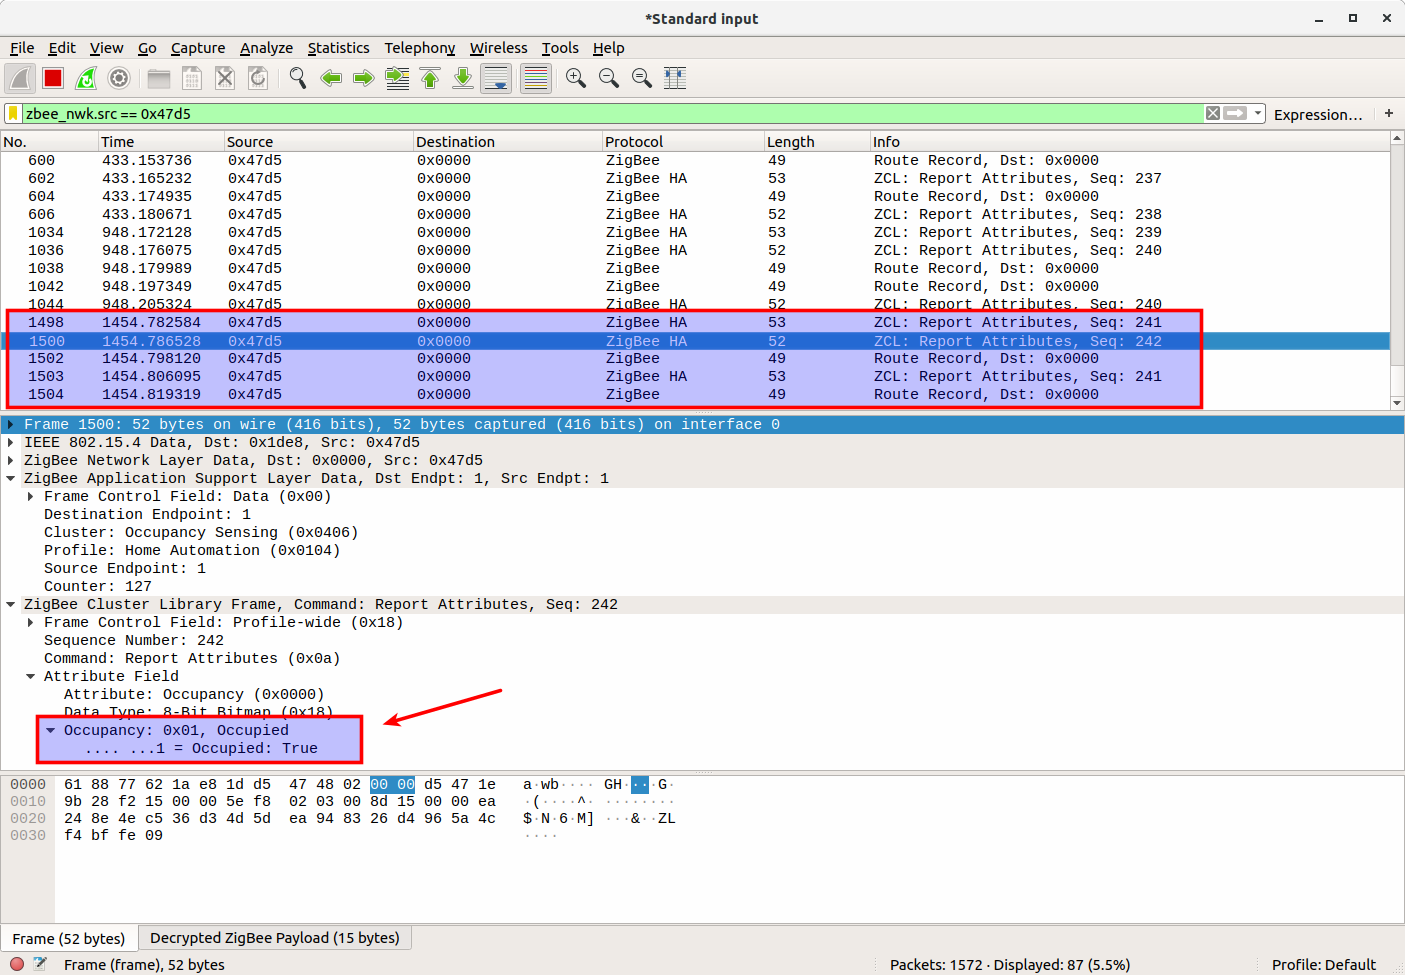The image size is (1405, 975).
Task: Sort by the Destination column header
Action: point(508,142)
